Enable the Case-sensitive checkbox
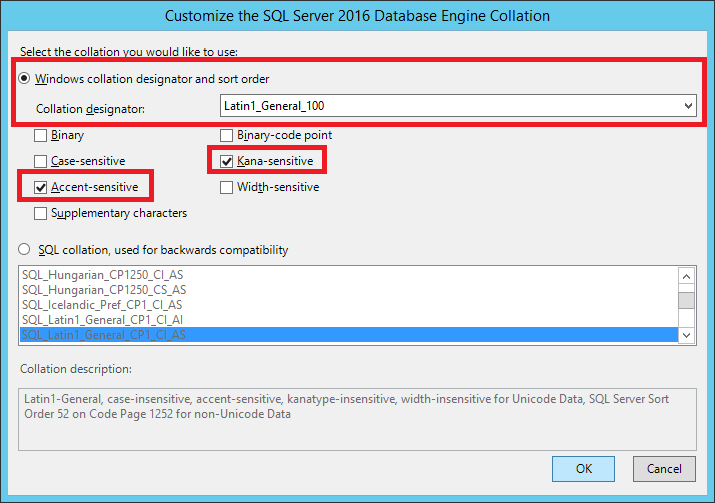This screenshot has width=715, height=503. coord(41,161)
